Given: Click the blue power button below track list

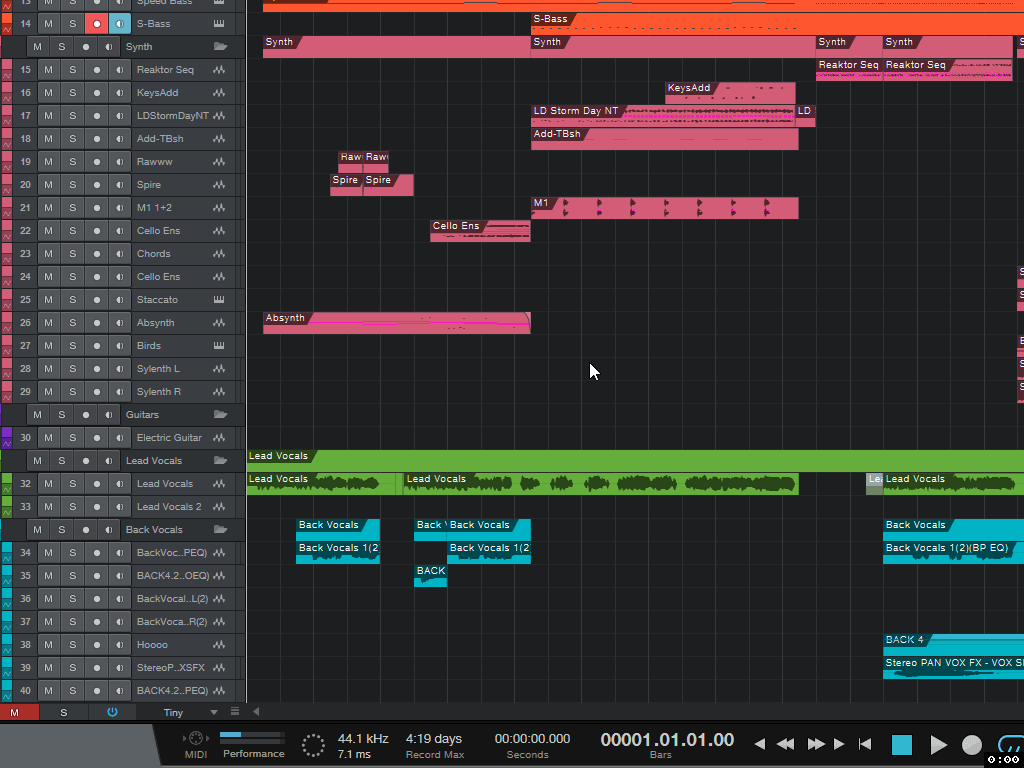Looking at the screenshot, I should tap(112, 712).
